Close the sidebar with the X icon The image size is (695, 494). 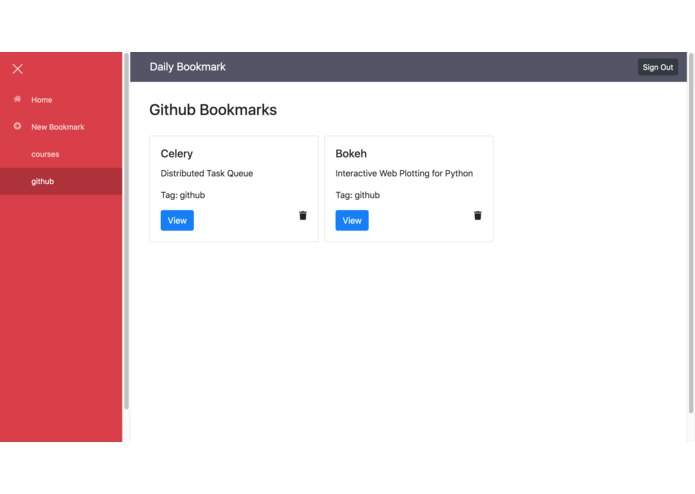coord(18,69)
